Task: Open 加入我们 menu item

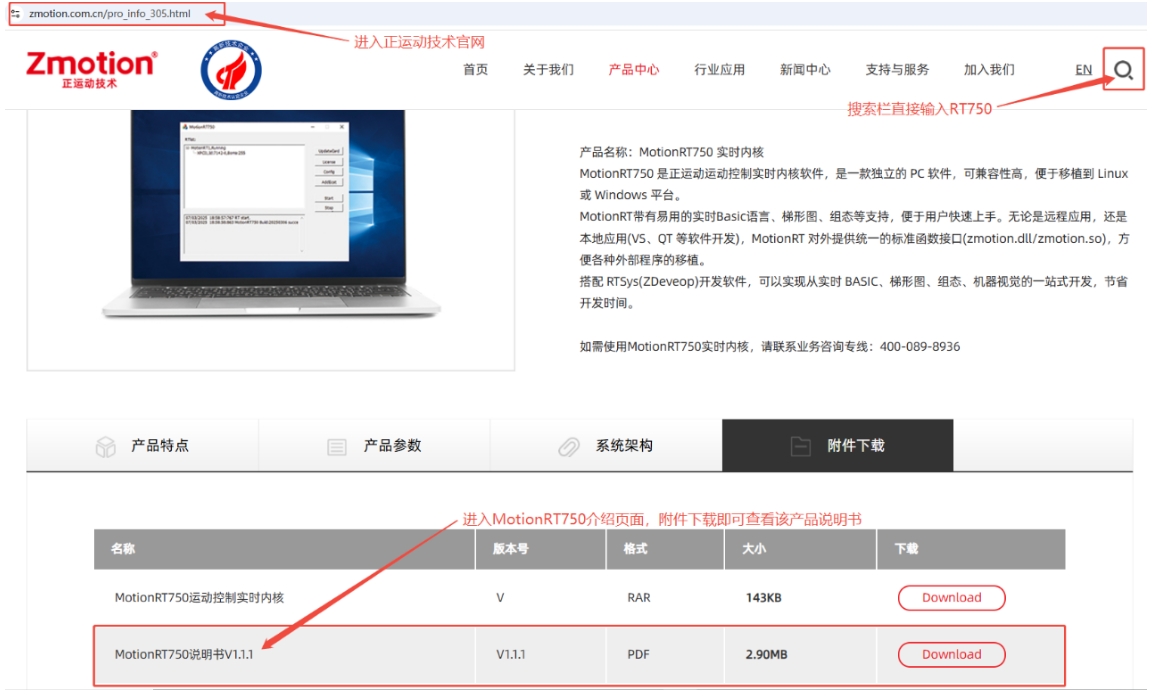Action: coord(989,69)
